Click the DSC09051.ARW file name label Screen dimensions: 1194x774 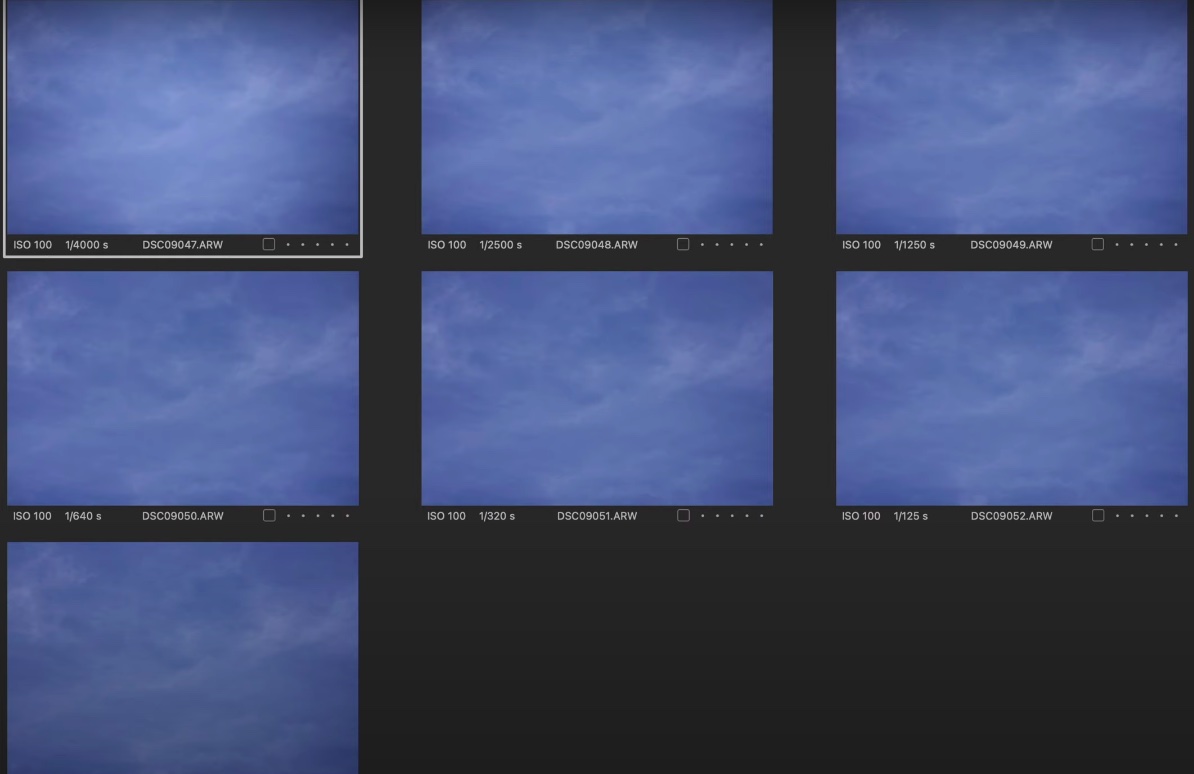pos(597,516)
